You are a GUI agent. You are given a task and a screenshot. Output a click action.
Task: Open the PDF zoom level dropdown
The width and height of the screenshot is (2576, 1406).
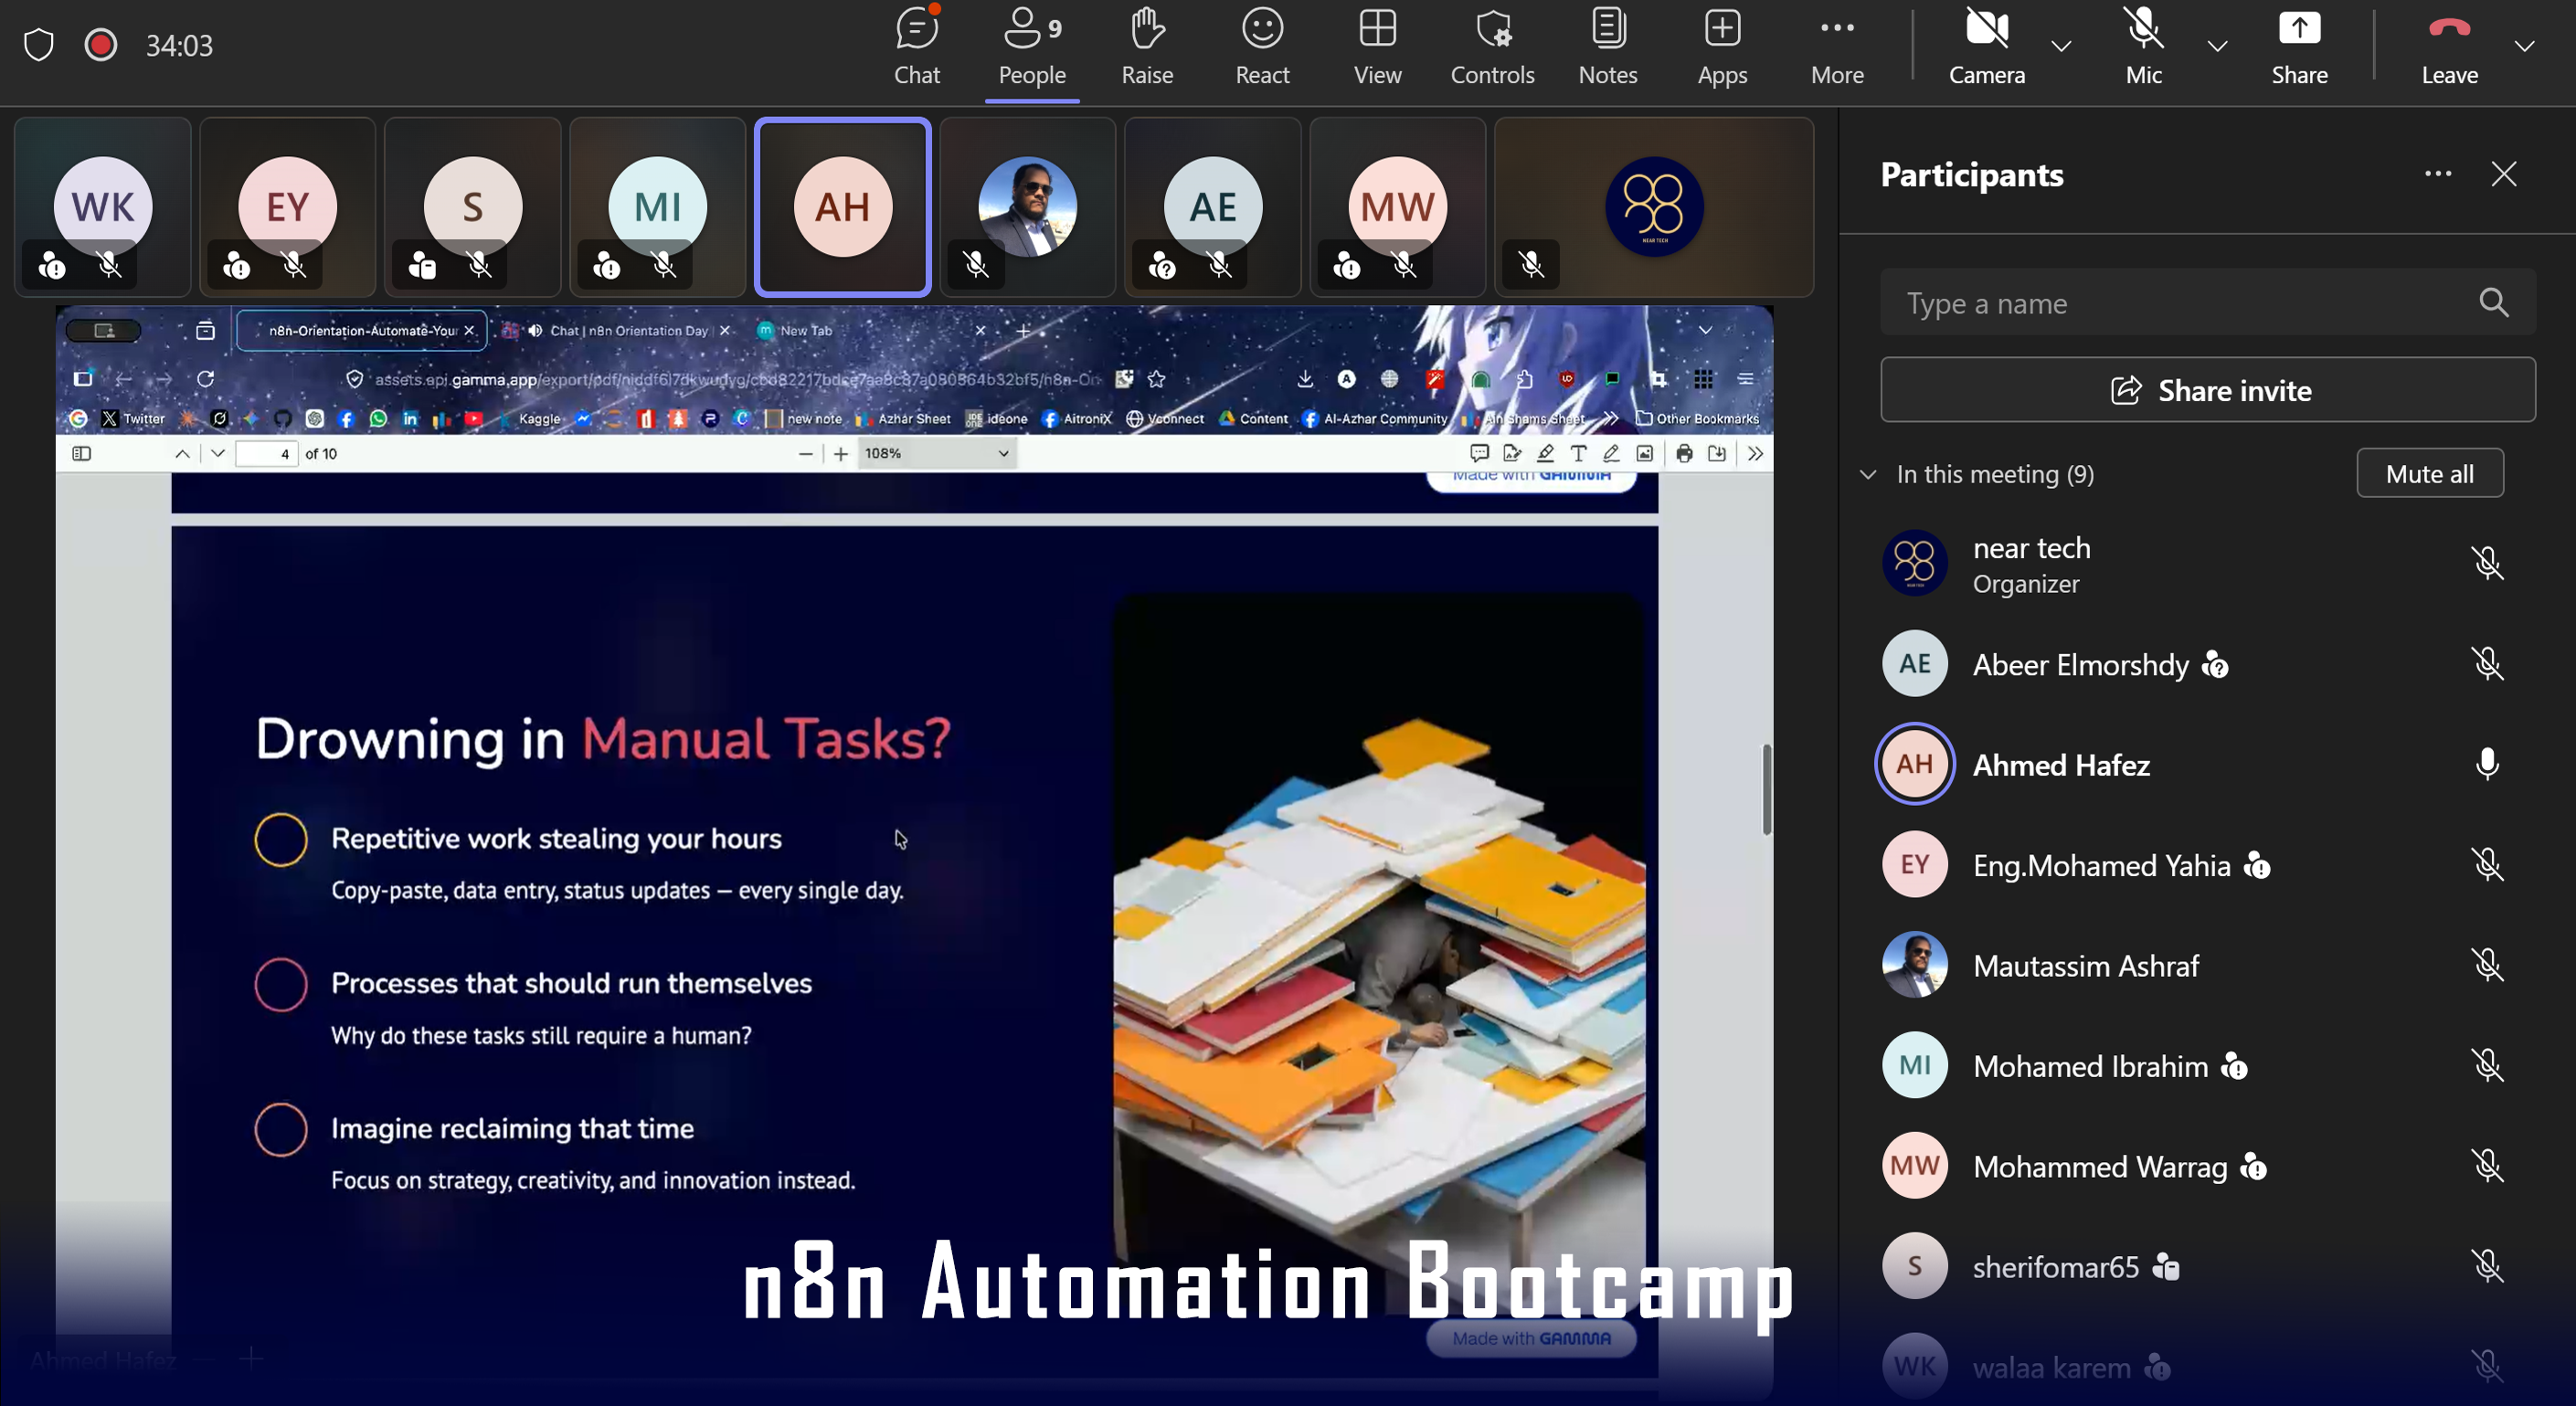[x=936, y=454]
